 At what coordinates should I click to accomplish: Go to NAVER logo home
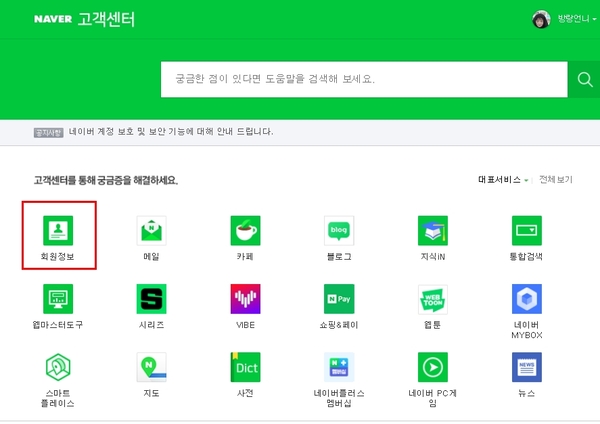[x=53, y=19]
